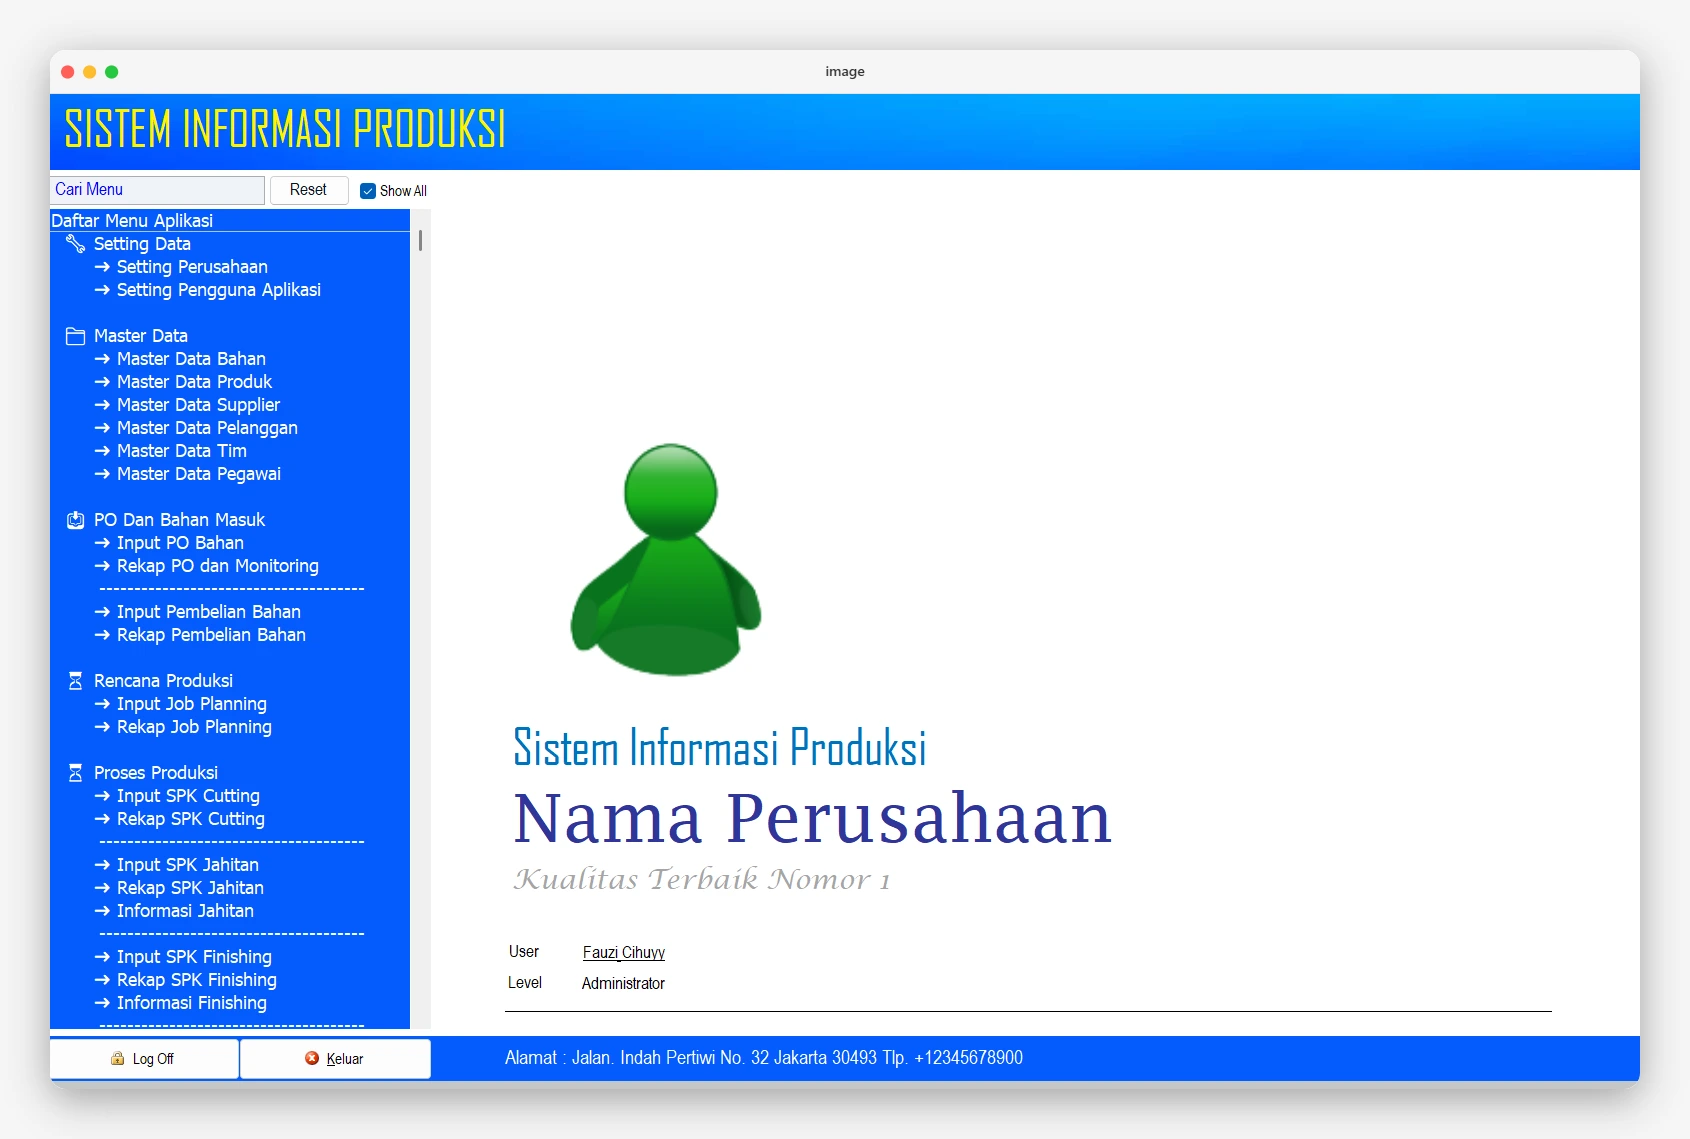Select Input Job Planning from the menu
The width and height of the screenshot is (1690, 1139).
(190, 704)
